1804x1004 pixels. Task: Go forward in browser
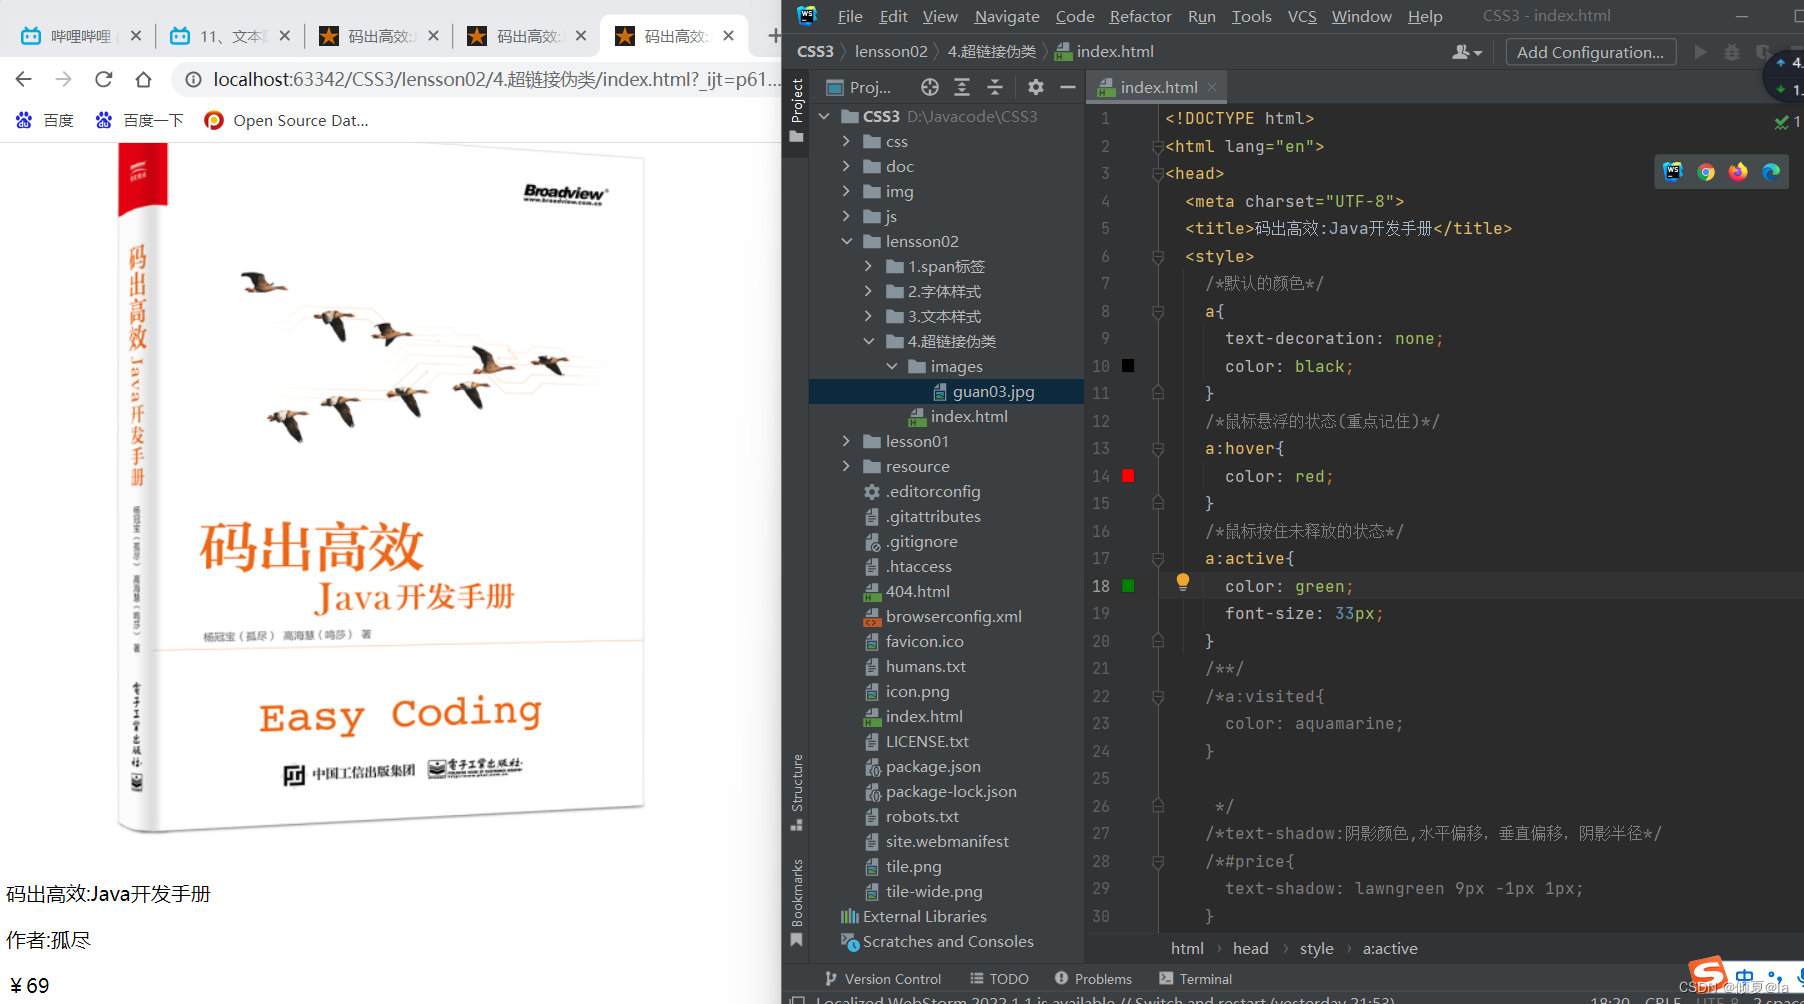[x=64, y=79]
